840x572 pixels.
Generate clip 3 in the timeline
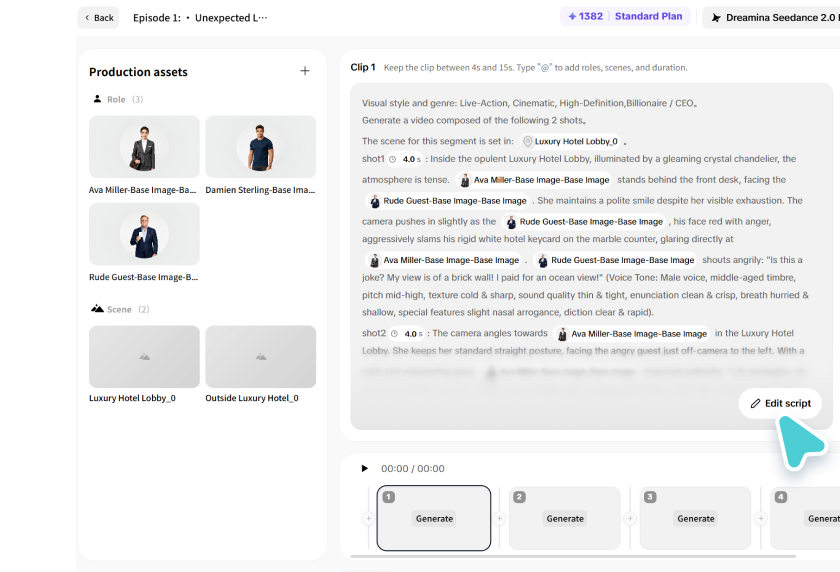coord(696,518)
